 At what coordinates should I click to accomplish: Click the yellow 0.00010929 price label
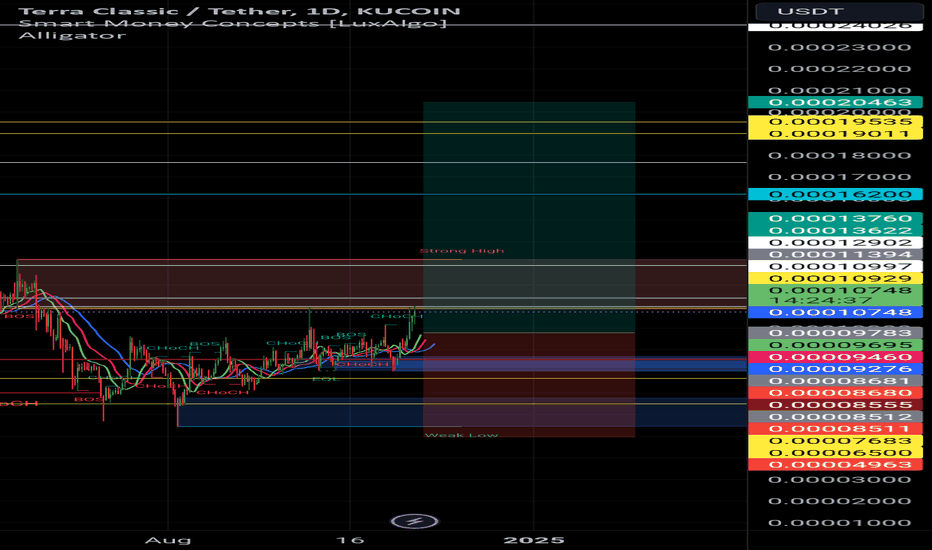coord(836,278)
